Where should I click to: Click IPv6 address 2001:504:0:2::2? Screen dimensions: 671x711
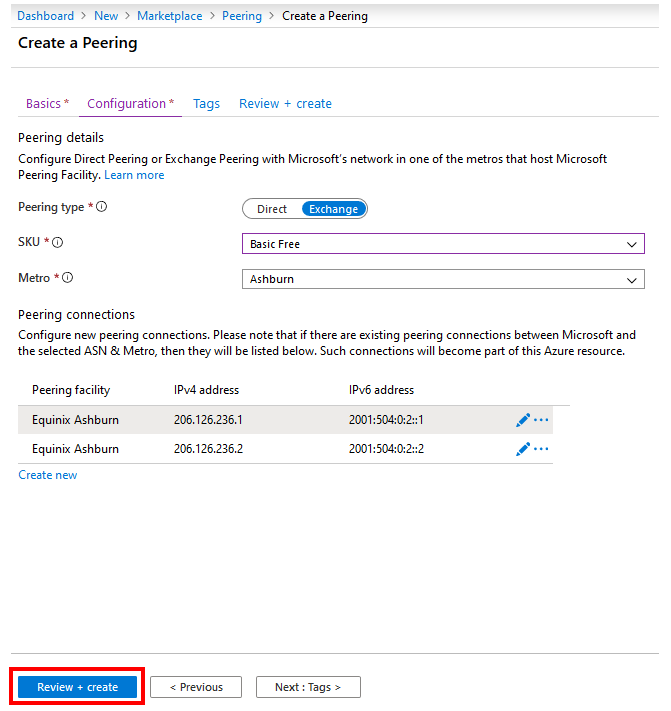pyautogui.click(x=386, y=449)
